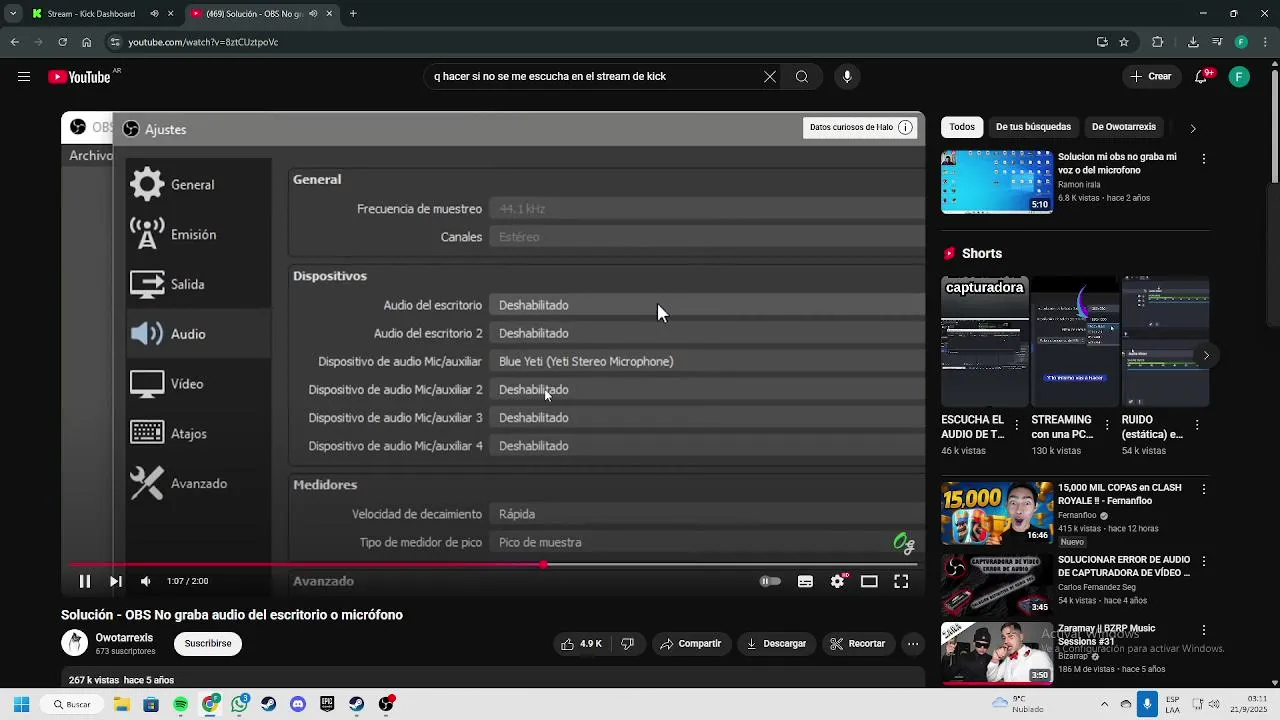Click the browser home button
This screenshot has height=720, width=1280.
pos(87,42)
